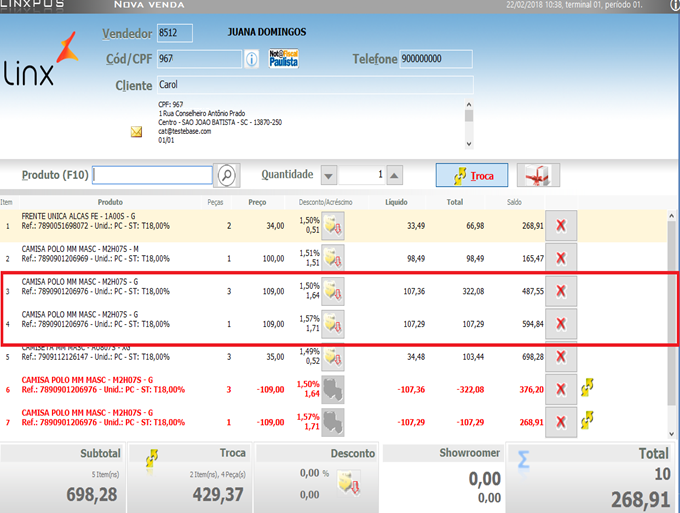This screenshot has height=513, width=680.
Task: Remove item 3 with red X
Action: 561,291
